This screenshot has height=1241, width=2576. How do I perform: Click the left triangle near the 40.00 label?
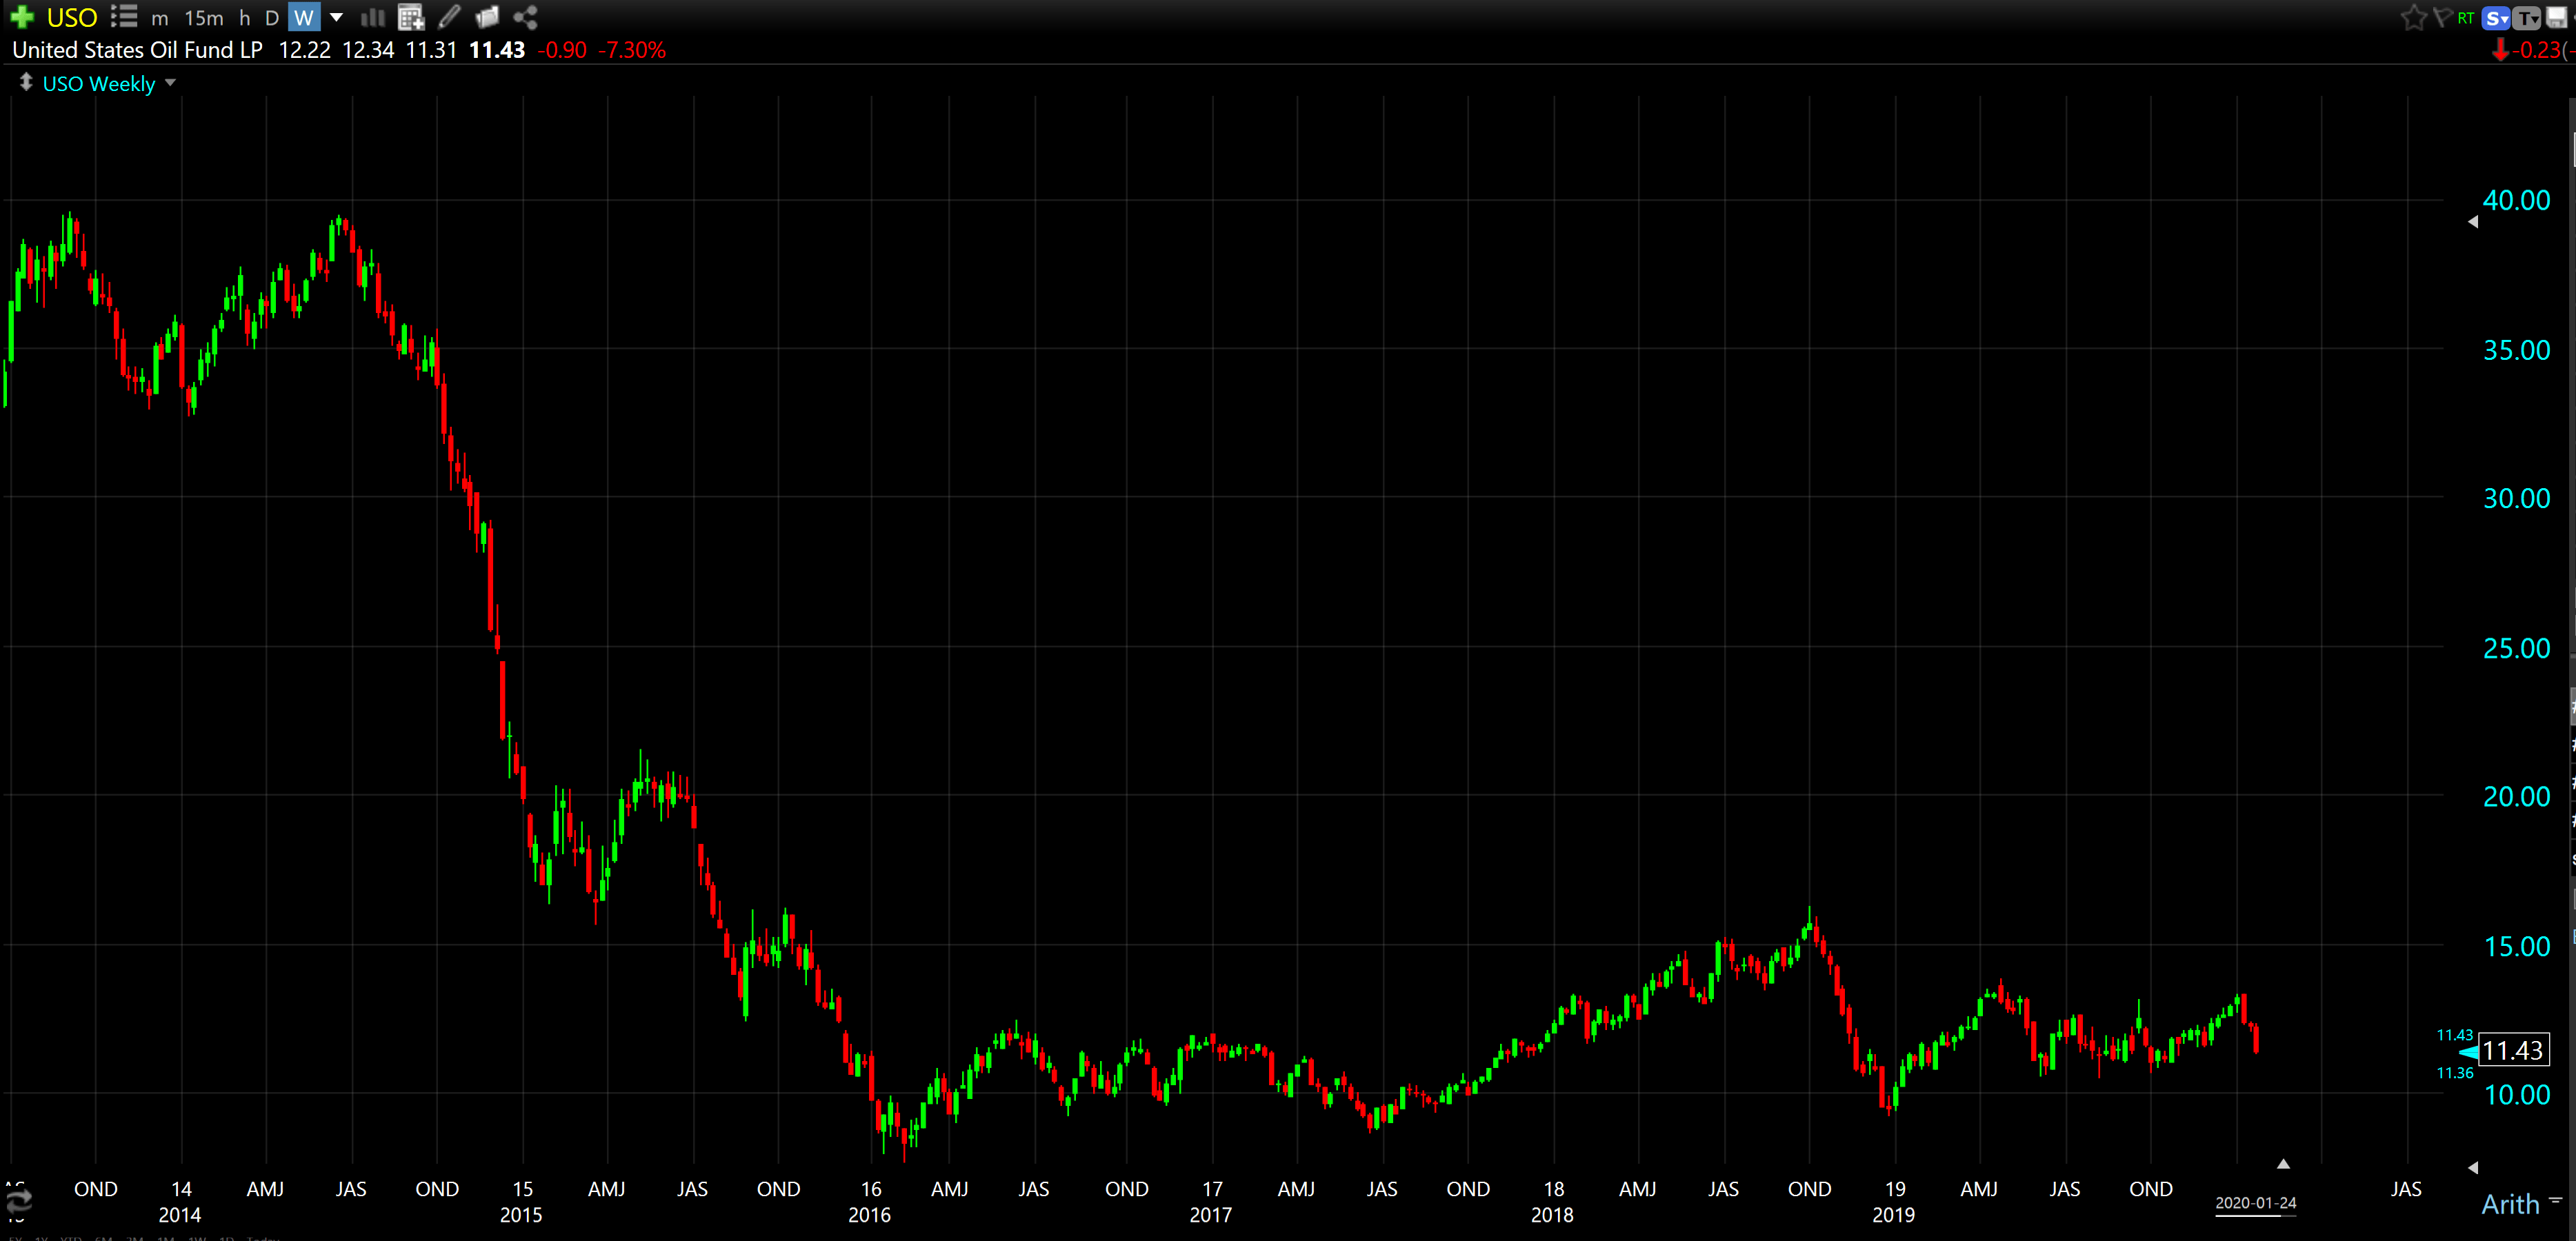tap(2473, 222)
